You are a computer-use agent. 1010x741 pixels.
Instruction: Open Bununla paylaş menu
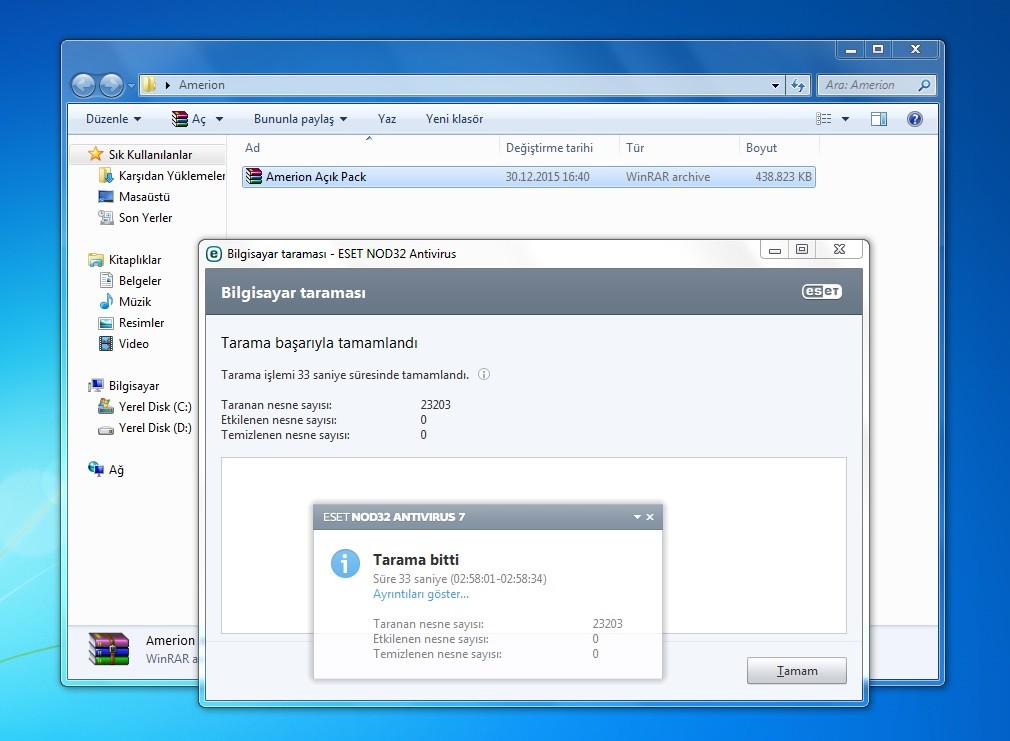[x=300, y=119]
